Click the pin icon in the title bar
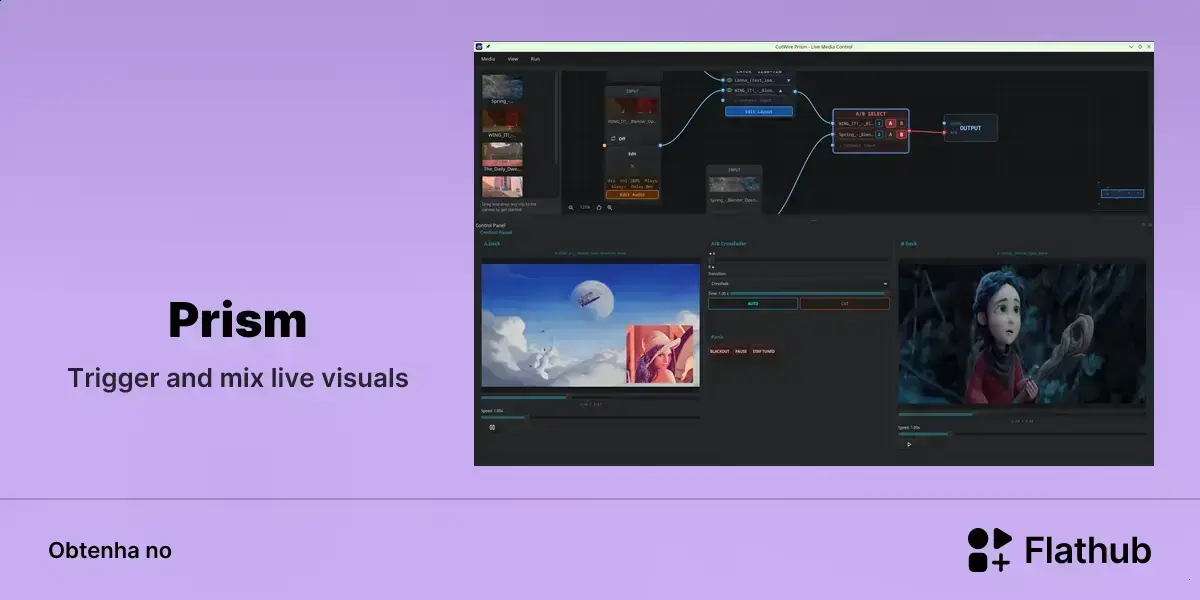The image size is (1200, 600). [488, 46]
